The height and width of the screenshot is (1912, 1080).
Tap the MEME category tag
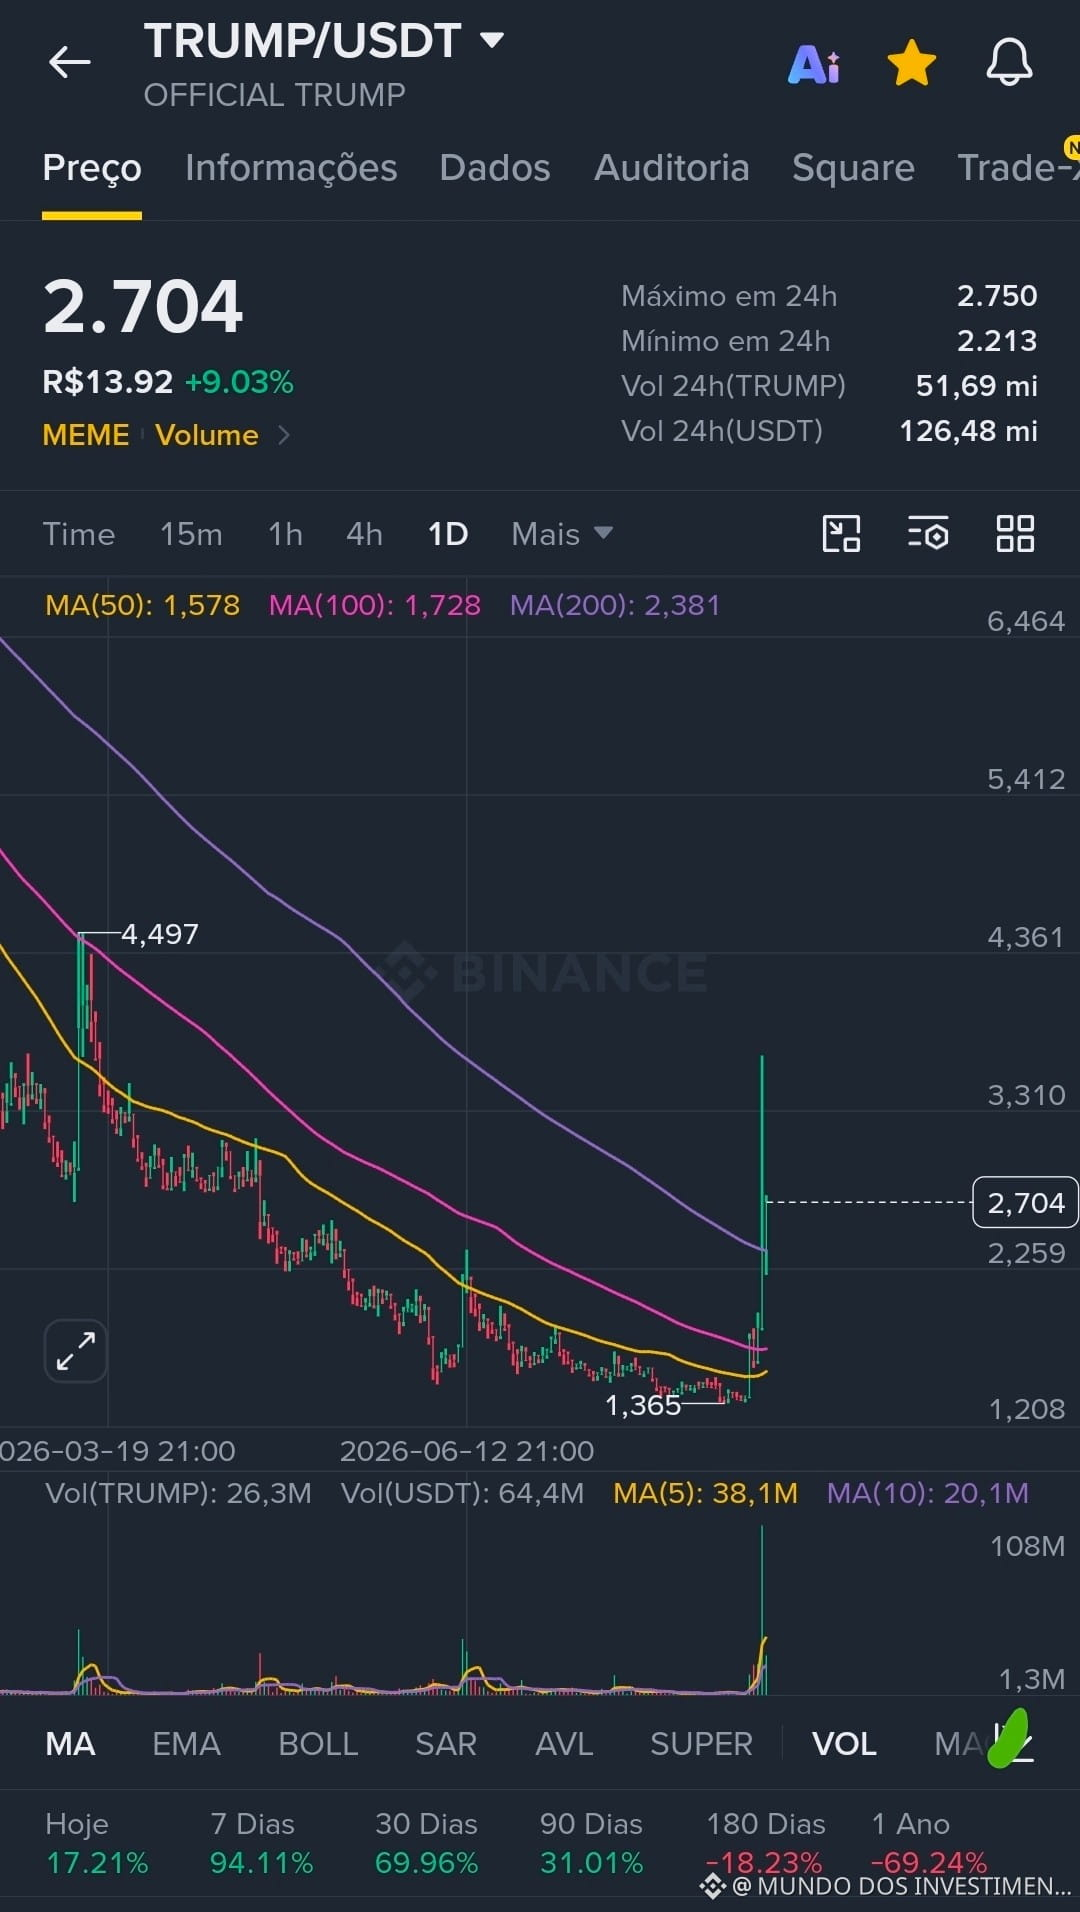[x=86, y=435]
